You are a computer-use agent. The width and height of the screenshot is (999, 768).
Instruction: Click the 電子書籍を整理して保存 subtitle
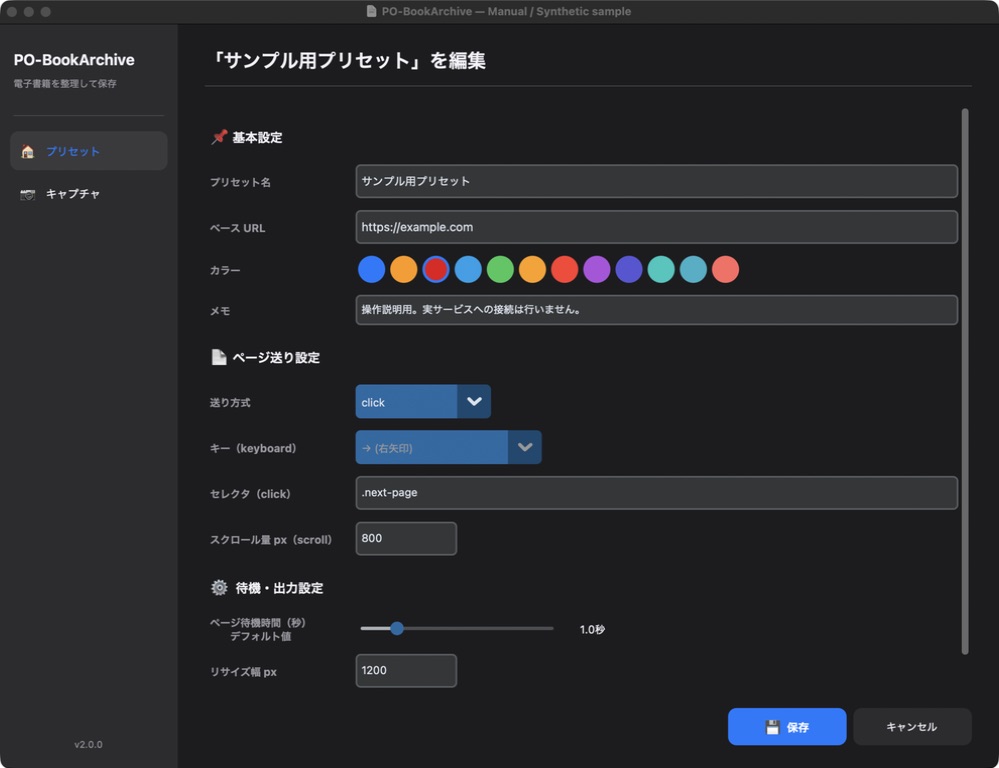(x=65, y=83)
